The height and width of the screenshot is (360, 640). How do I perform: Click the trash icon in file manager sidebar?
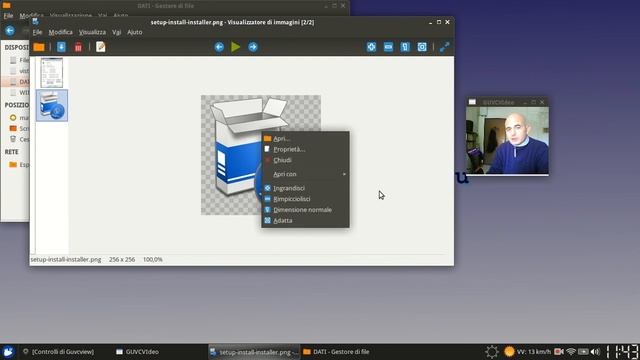[13, 139]
